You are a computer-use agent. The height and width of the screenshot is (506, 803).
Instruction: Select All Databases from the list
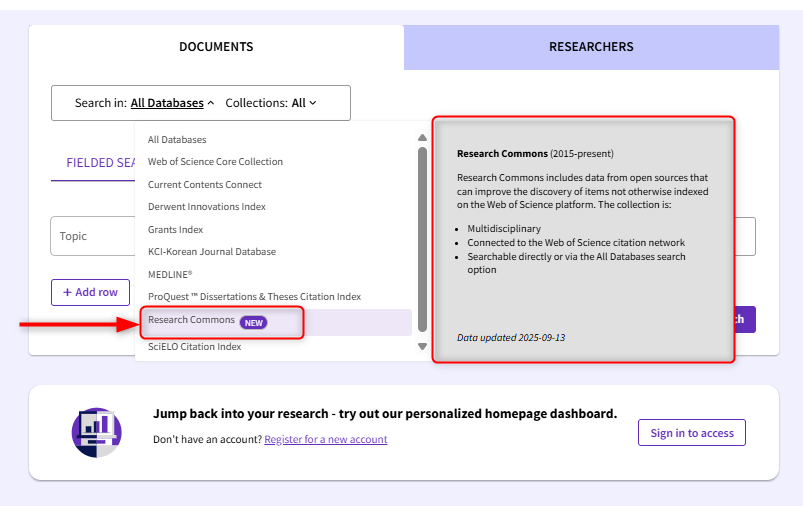tap(177, 140)
